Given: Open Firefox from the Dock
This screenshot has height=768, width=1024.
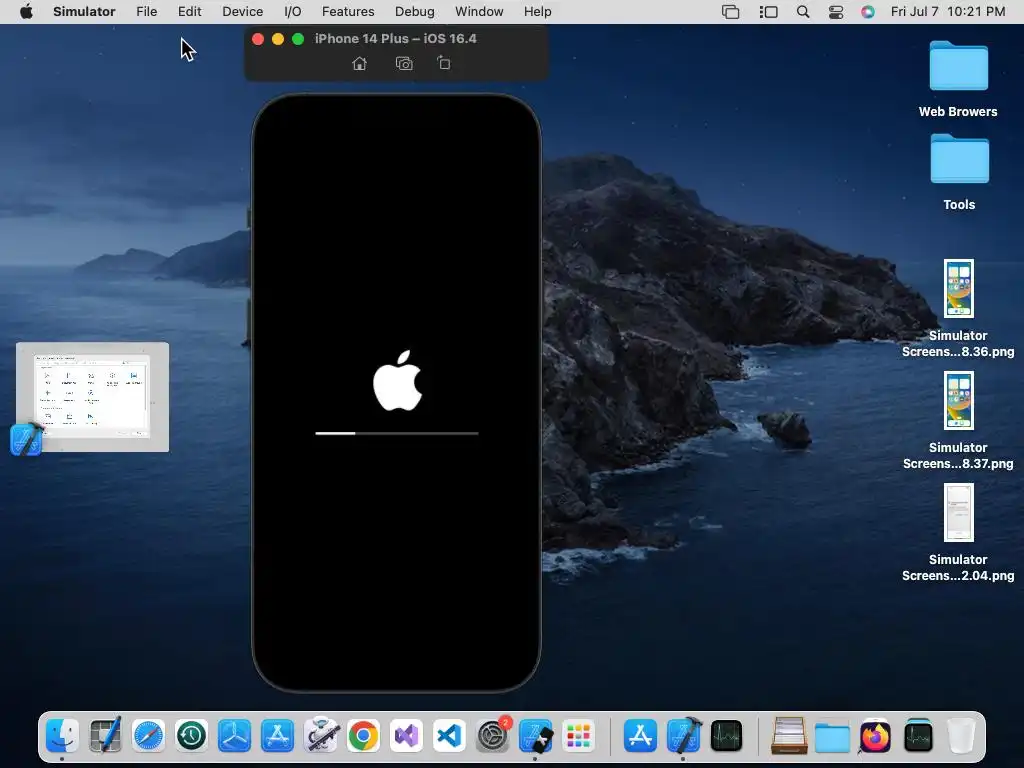Looking at the screenshot, I should click(x=875, y=736).
